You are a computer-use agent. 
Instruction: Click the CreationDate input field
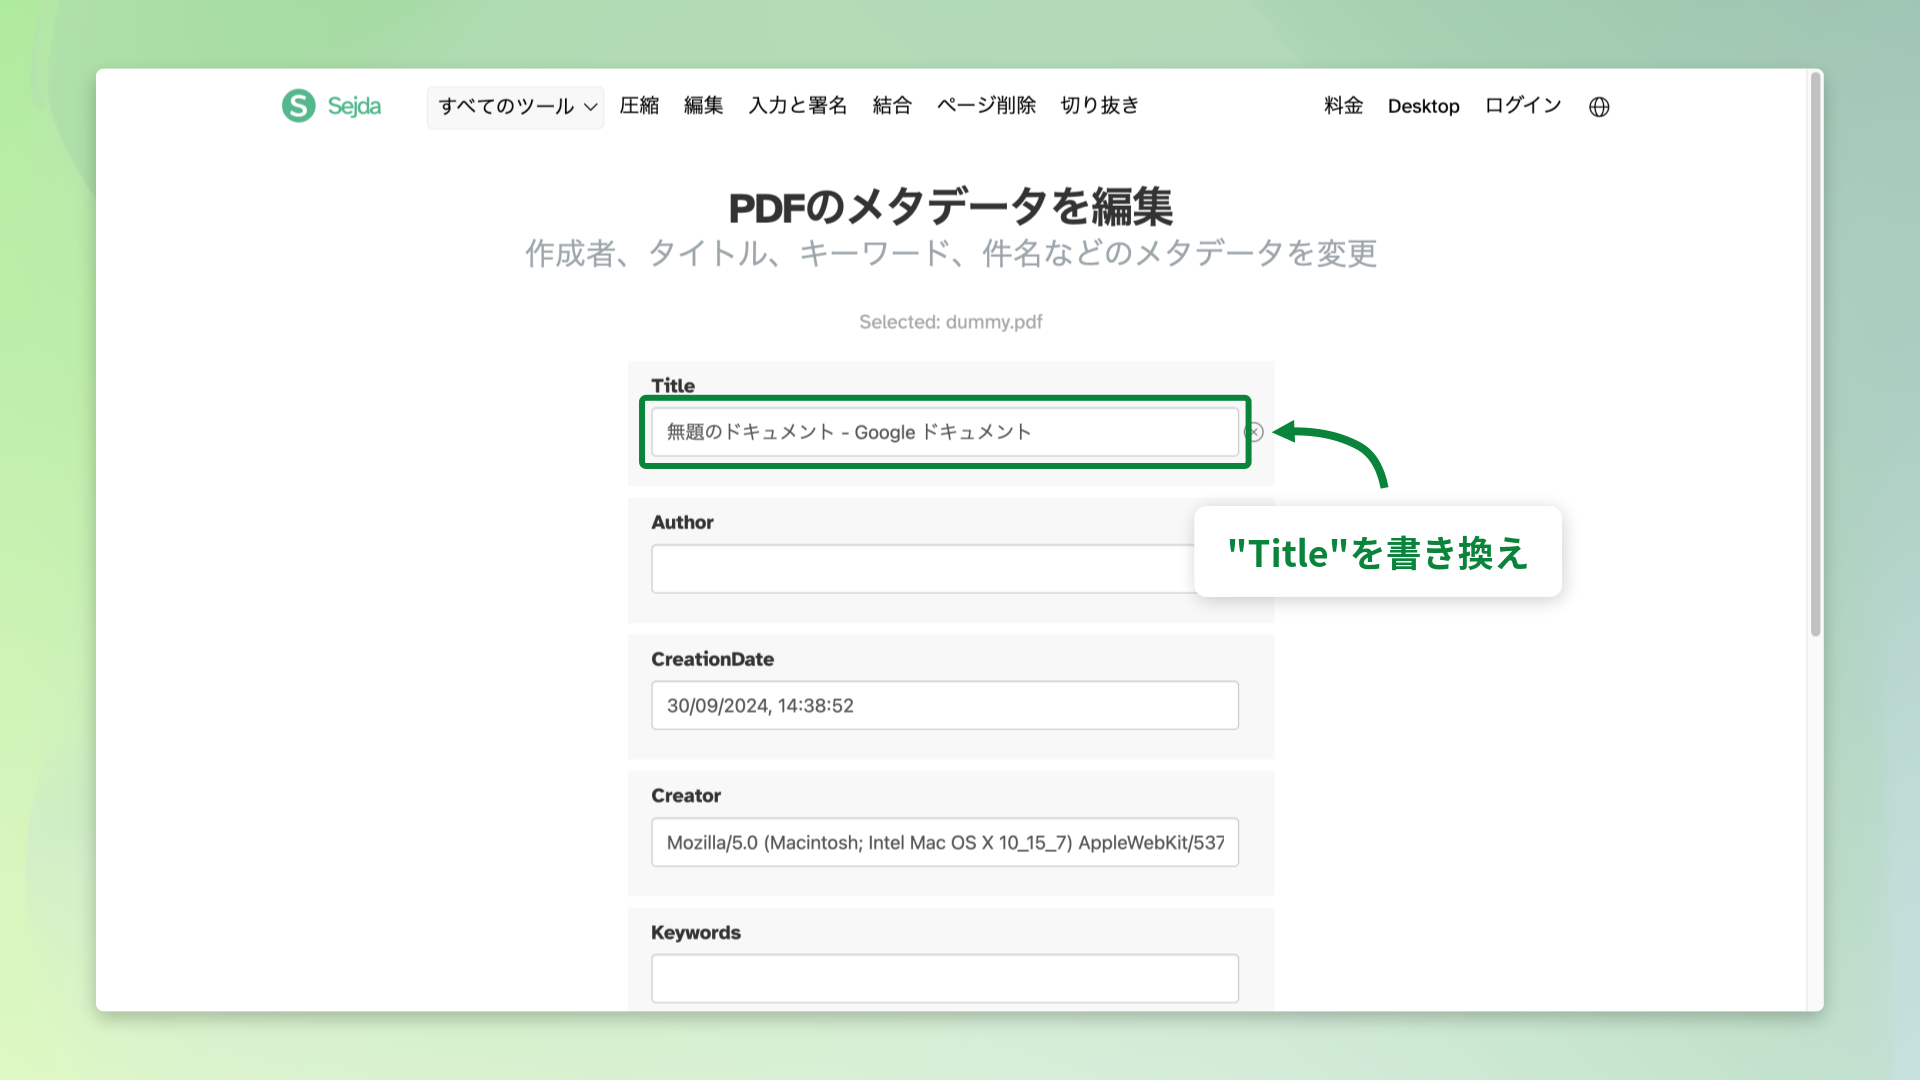944,706
